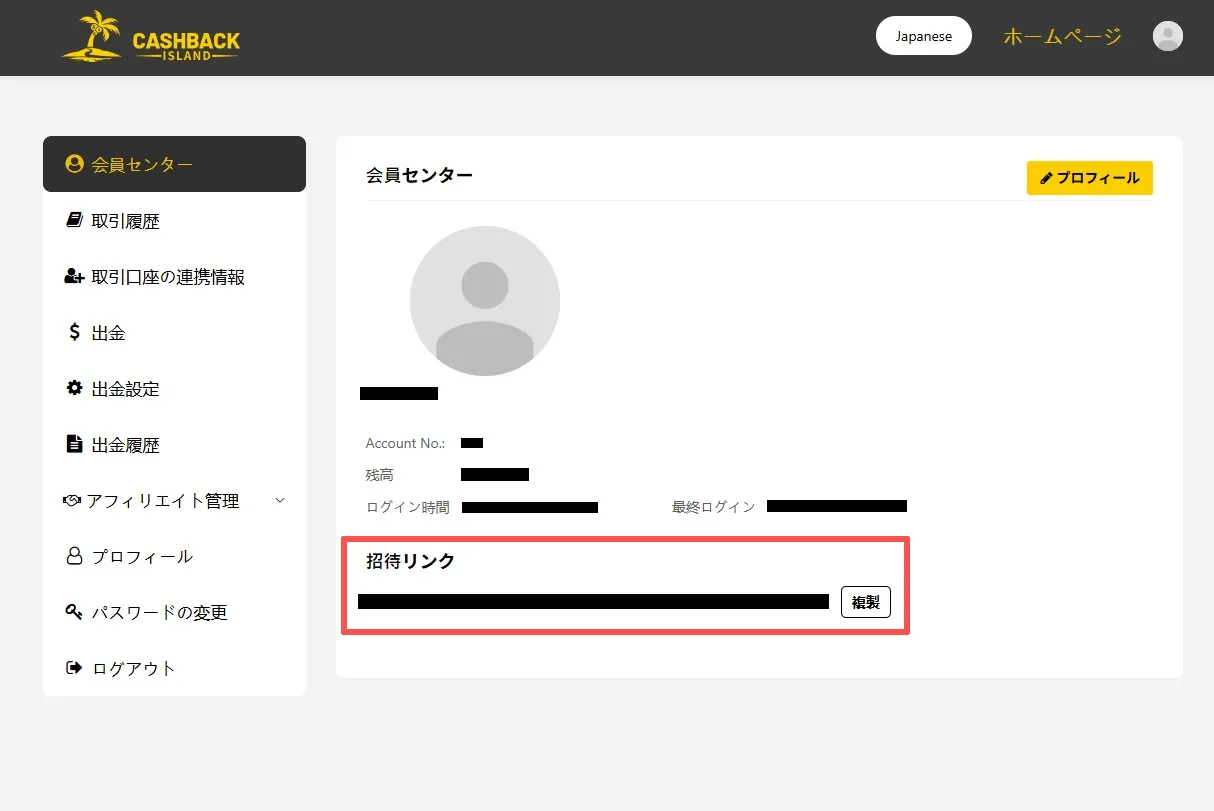Click the gear icon beside 出金設定

click(74, 389)
